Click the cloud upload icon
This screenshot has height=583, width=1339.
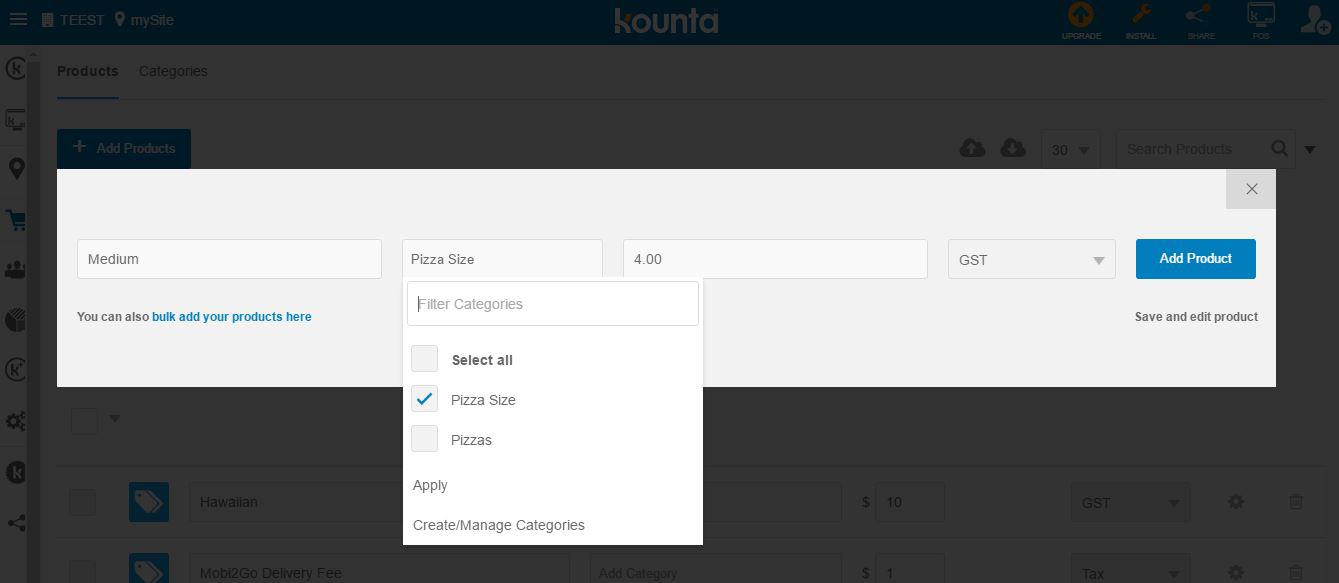point(972,149)
